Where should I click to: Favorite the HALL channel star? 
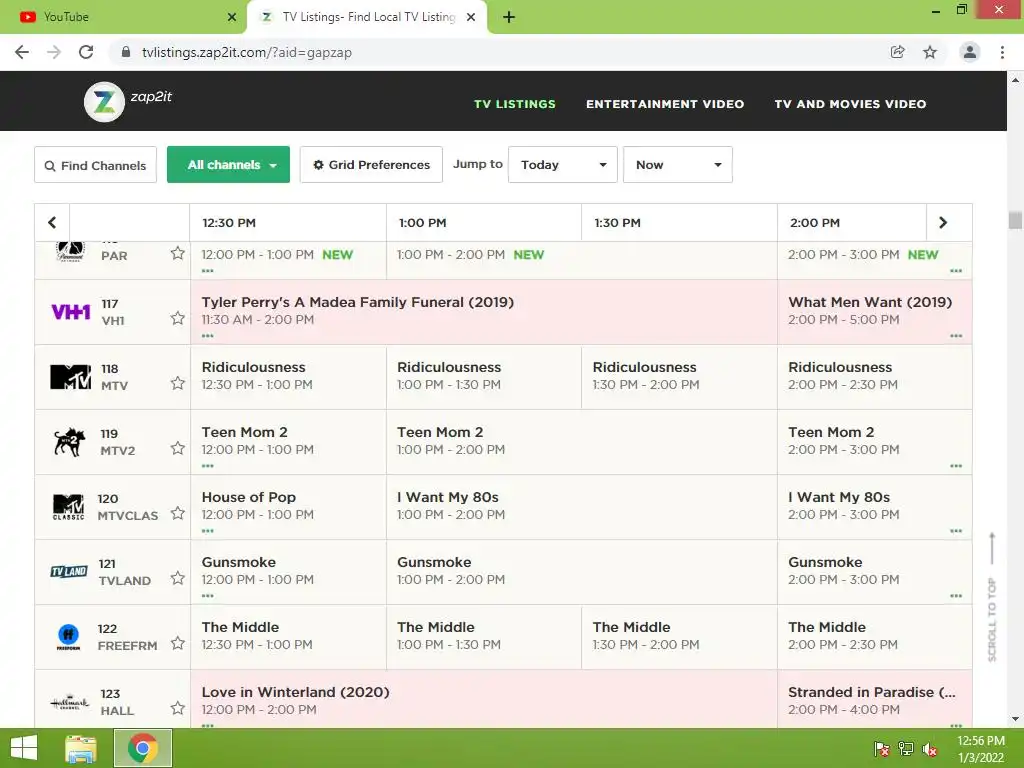[x=178, y=708]
